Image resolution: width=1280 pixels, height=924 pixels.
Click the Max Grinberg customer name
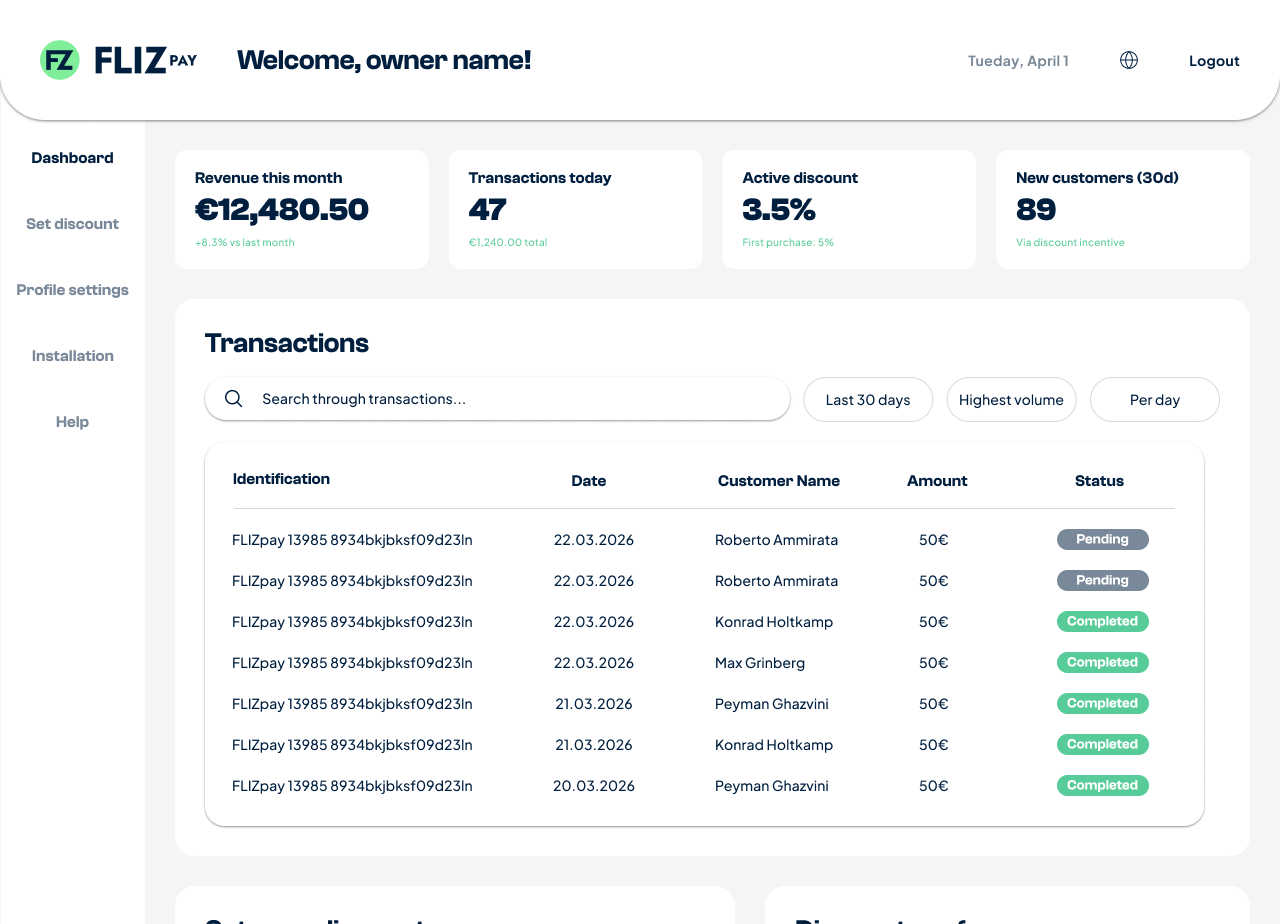[x=760, y=663]
